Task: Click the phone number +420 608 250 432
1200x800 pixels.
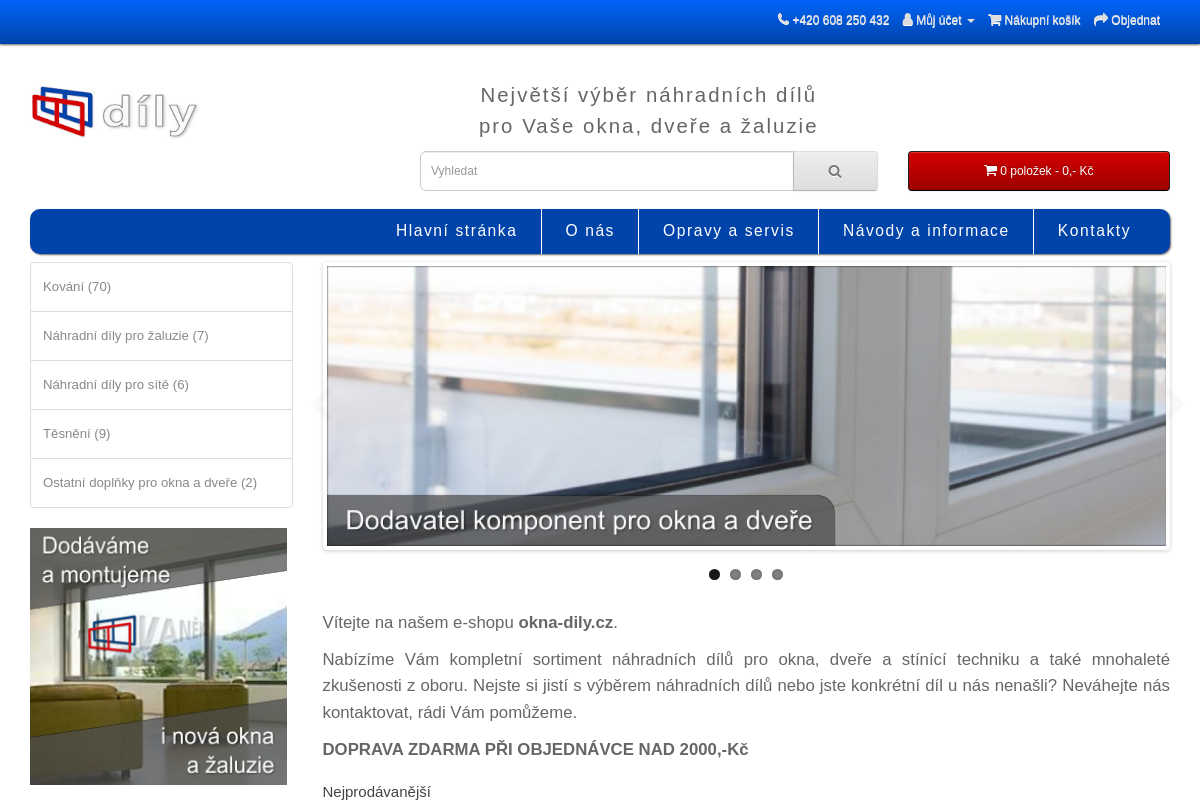Action: point(833,20)
